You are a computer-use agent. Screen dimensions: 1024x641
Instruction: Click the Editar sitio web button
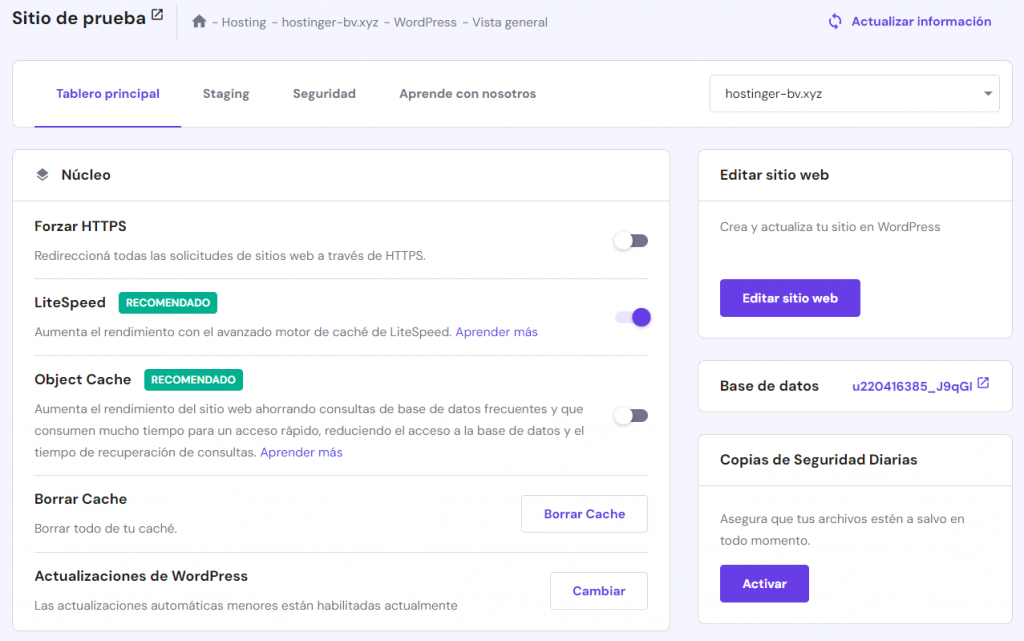pyautogui.click(x=790, y=298)
